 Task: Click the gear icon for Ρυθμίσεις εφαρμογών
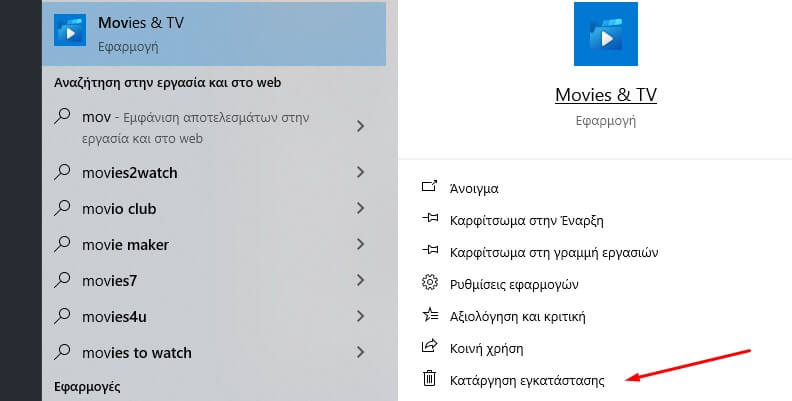click(x=430, y=284)
